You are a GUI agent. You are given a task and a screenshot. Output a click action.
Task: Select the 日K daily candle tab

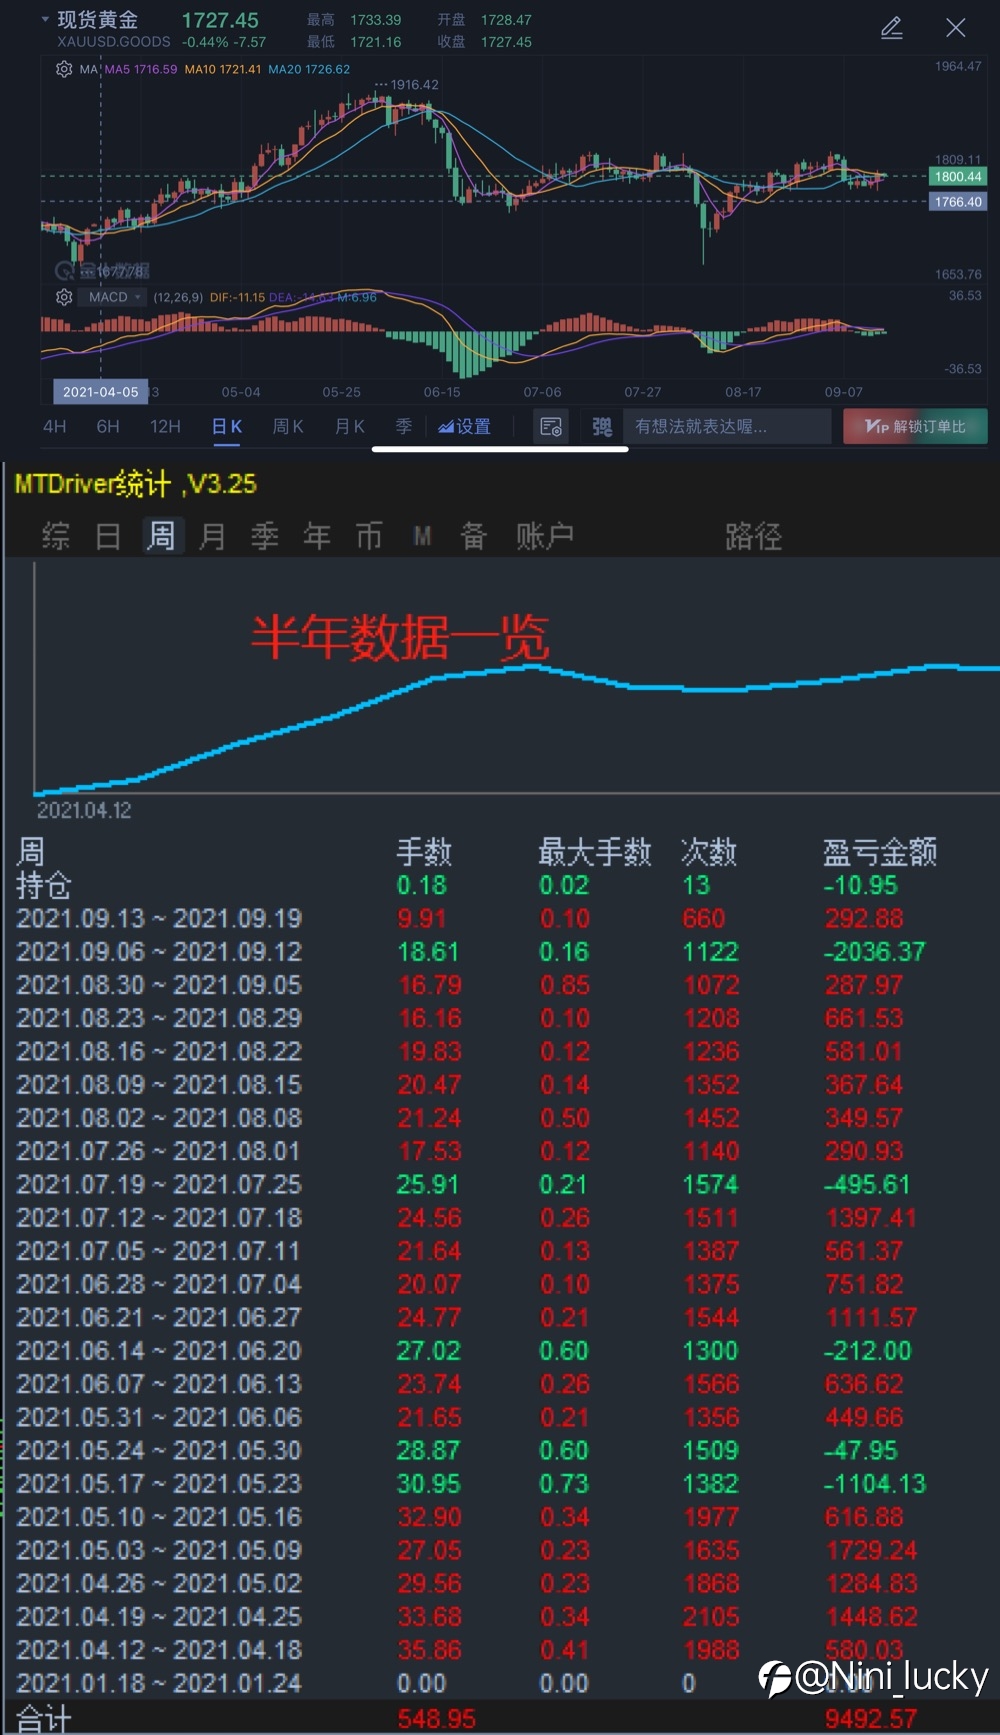click(227, 427)
